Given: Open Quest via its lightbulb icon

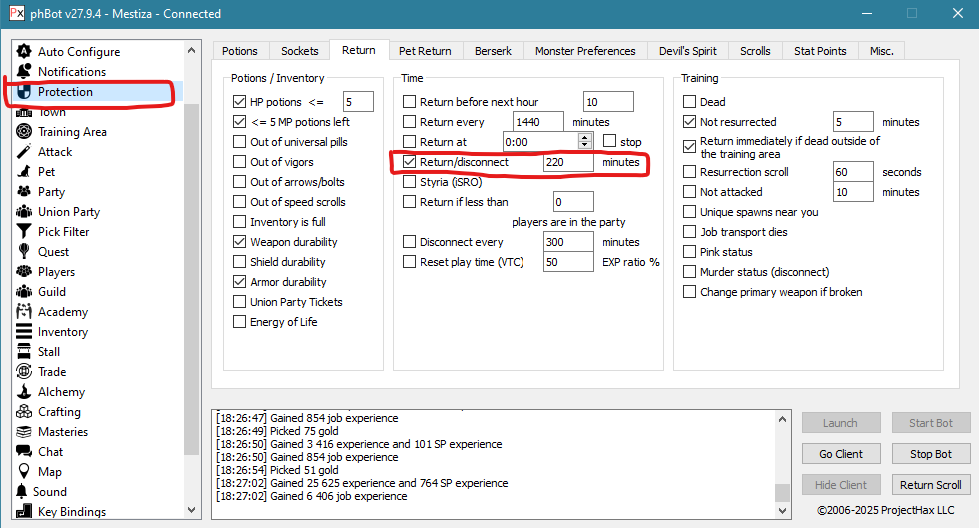Looking at the screenshot, I should [23, 252].
